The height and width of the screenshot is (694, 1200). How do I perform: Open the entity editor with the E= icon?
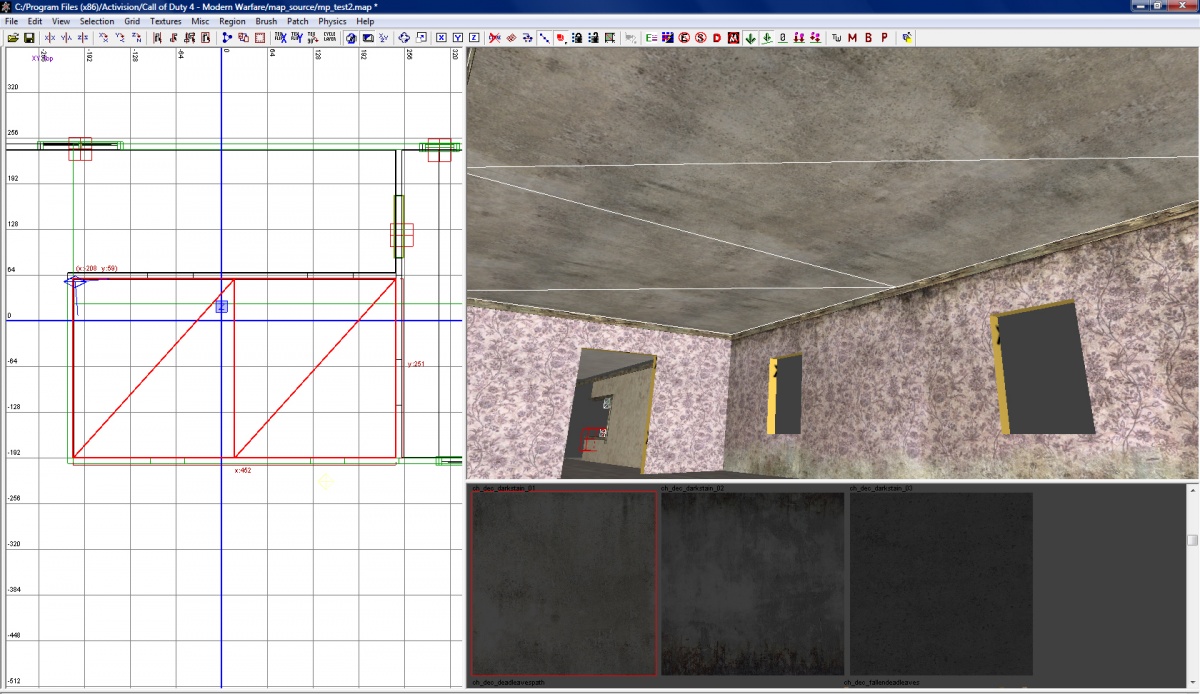point(651,38)
